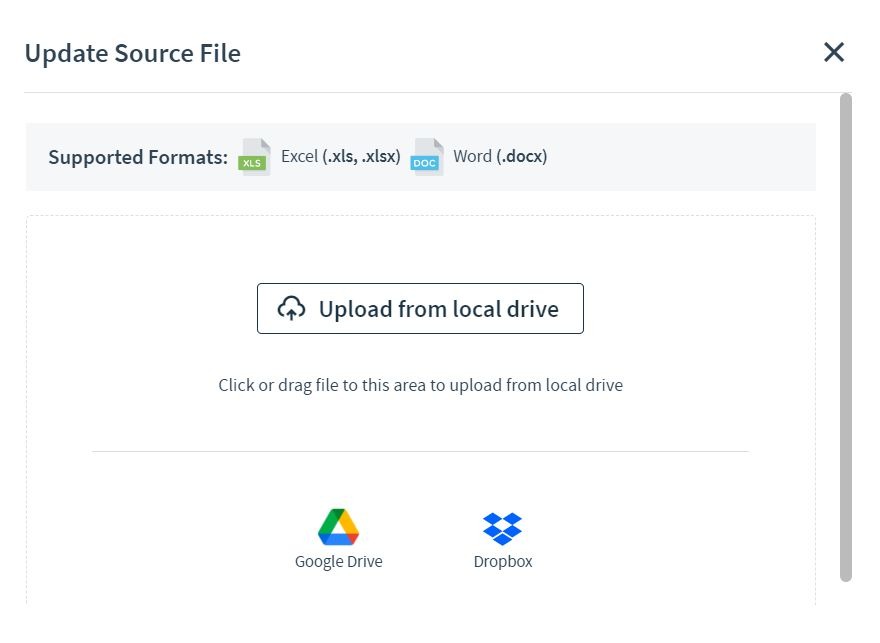Choose Dropbox as the upload source
Image resolution: width=880 pixels, height=643 pixels.
(503, 535)
